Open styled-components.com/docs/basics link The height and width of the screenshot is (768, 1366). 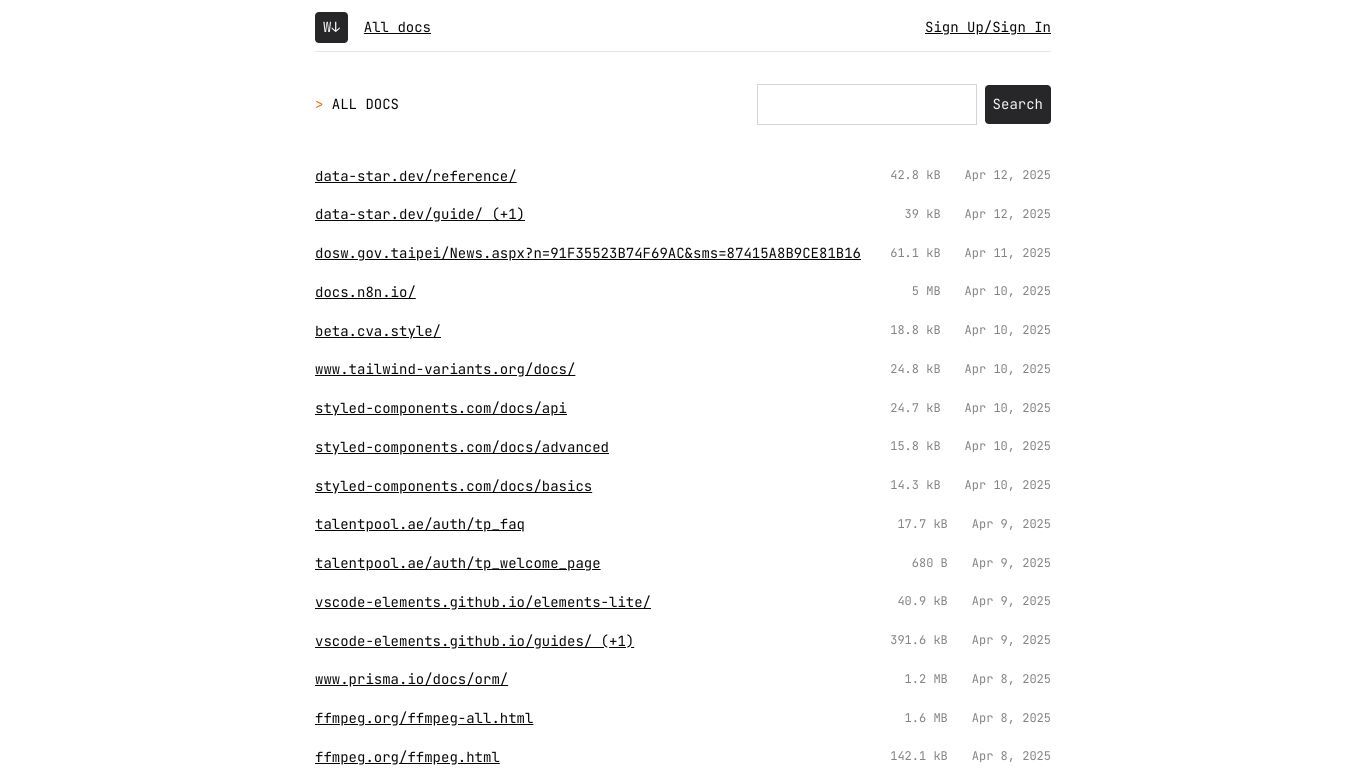pos(453,487)
